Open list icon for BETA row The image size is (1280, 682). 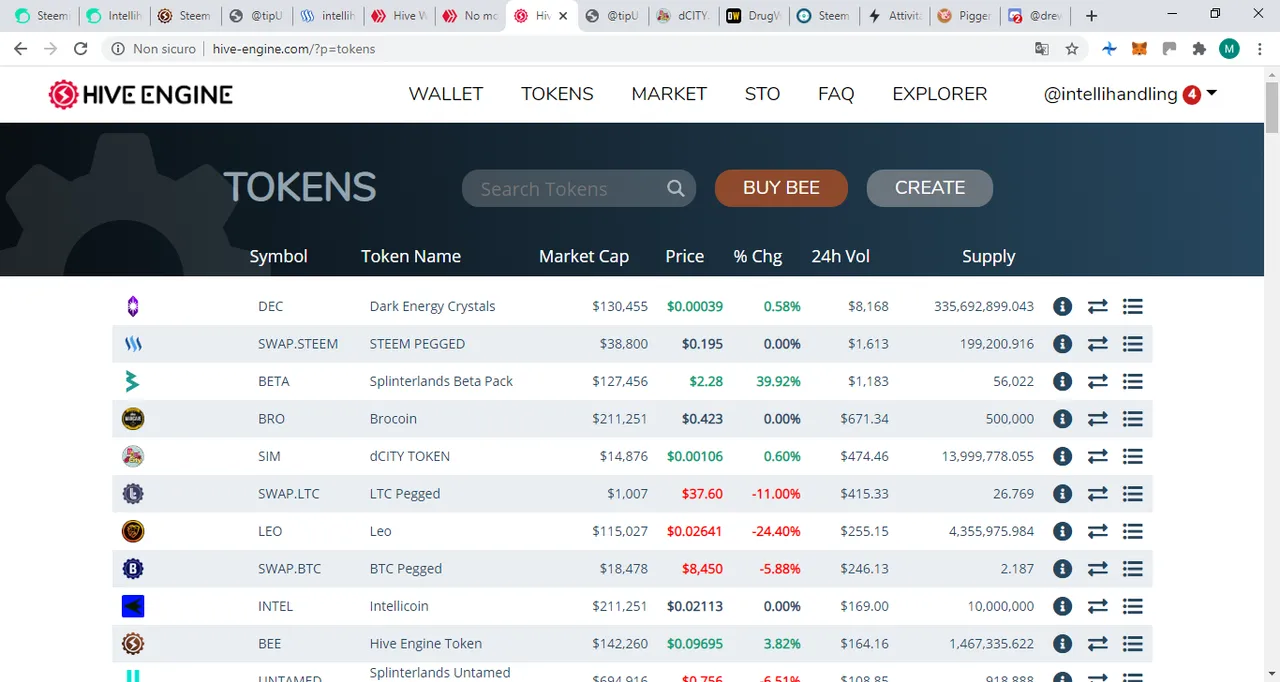coord(1132,381)
